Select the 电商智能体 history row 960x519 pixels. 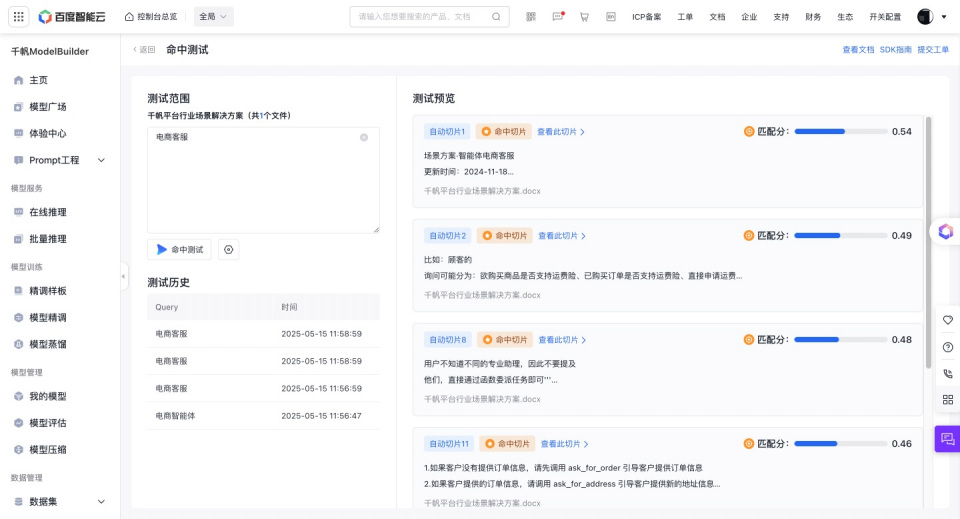(x=263, y=416)
